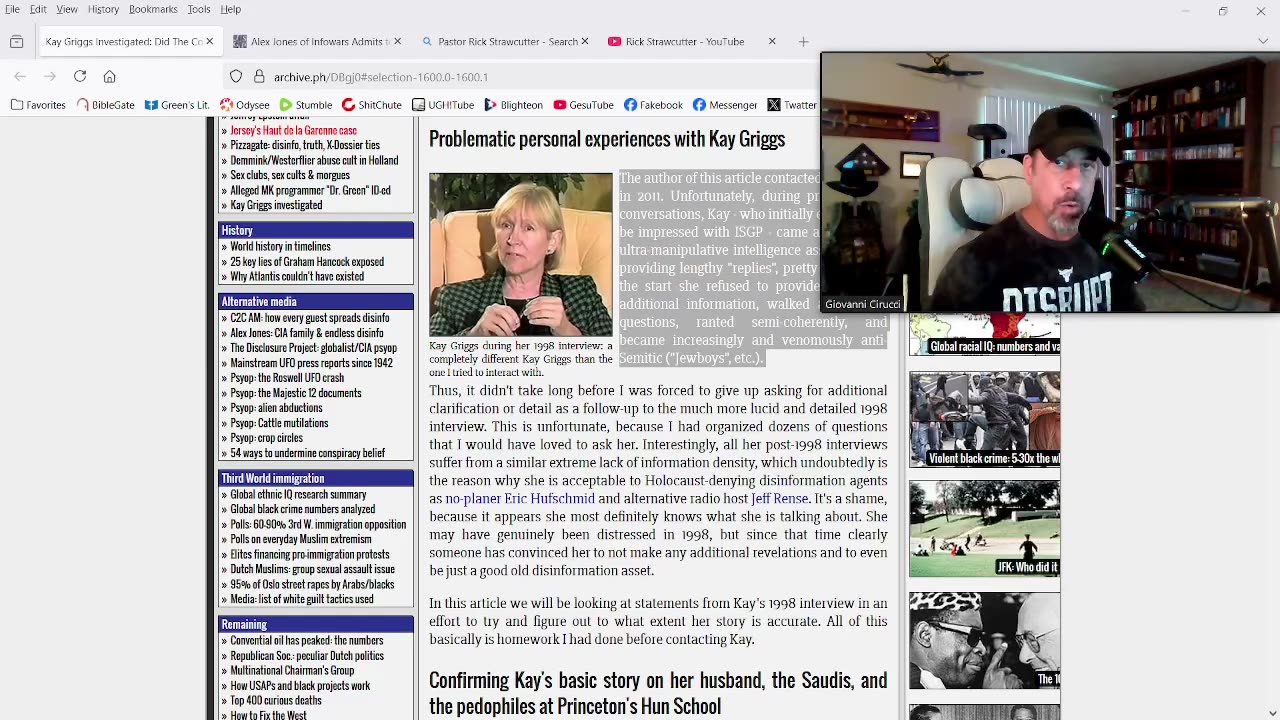The height and width of the screenshot is (720, 1280).
Task: Open How USAPs and black projects work
Action: 300,685
